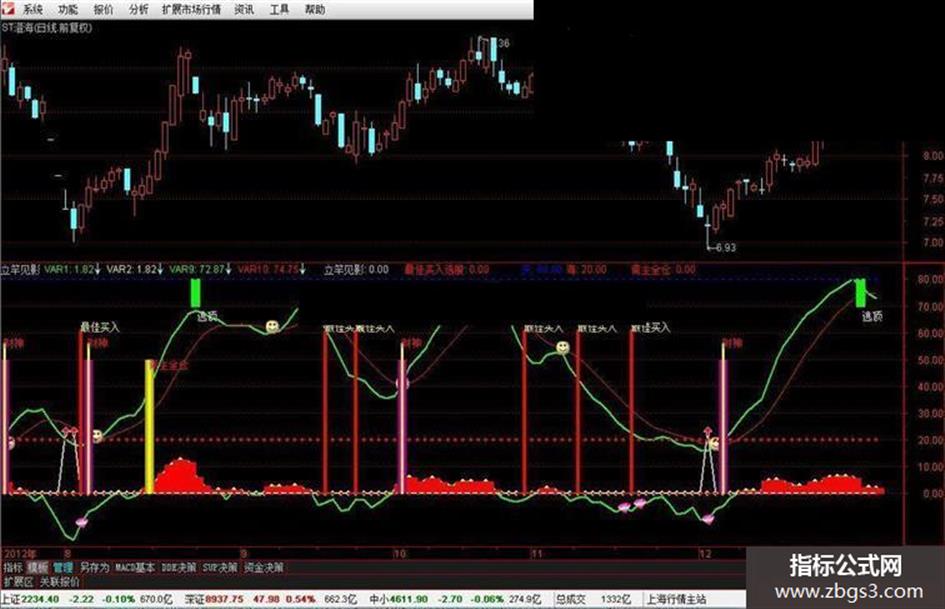945x609 pixels.
Task: Click the VAR1: 1.82 indicator value
Action: coord(72,270)
